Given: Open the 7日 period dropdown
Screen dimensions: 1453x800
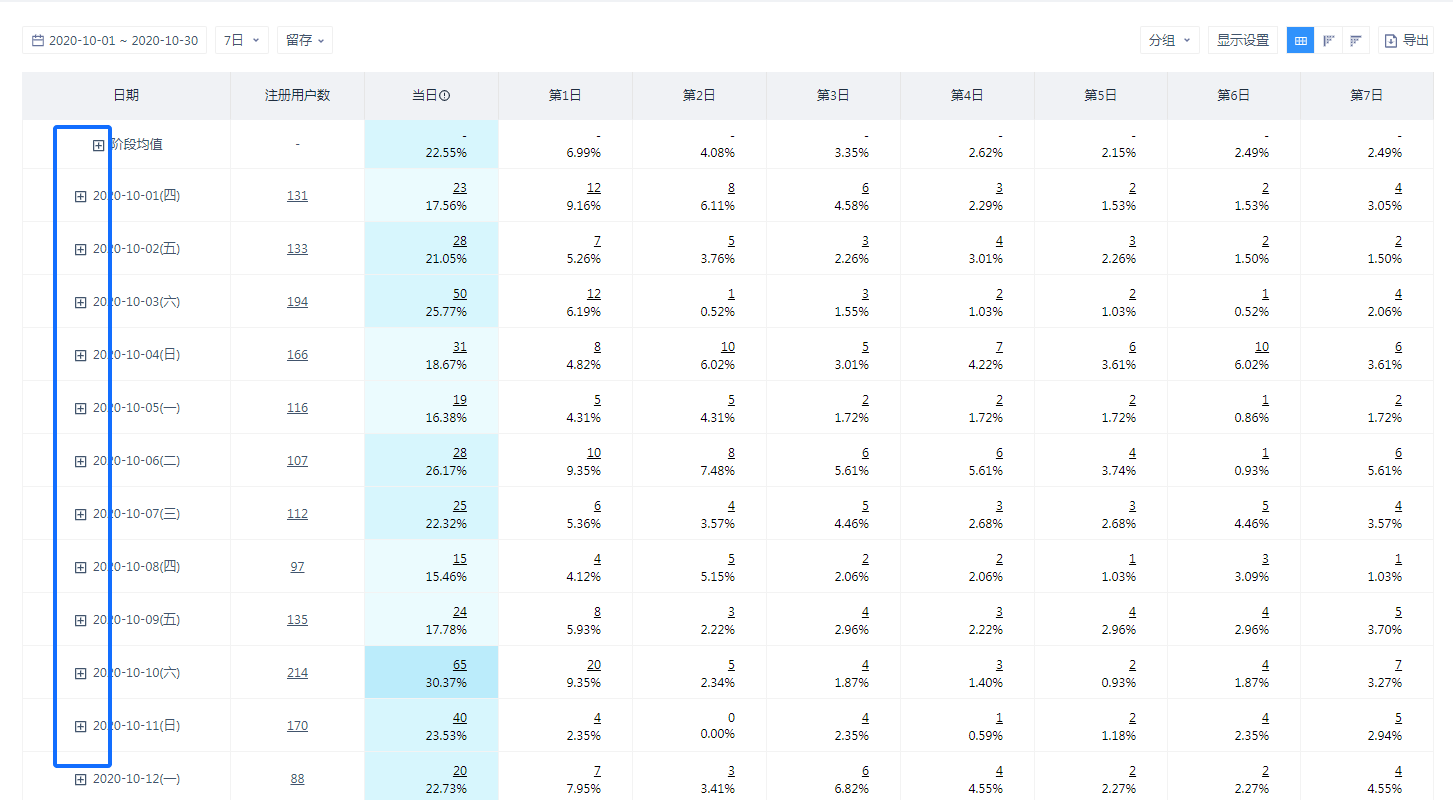Looking at the screenshot, I should [x=241, y=40].
